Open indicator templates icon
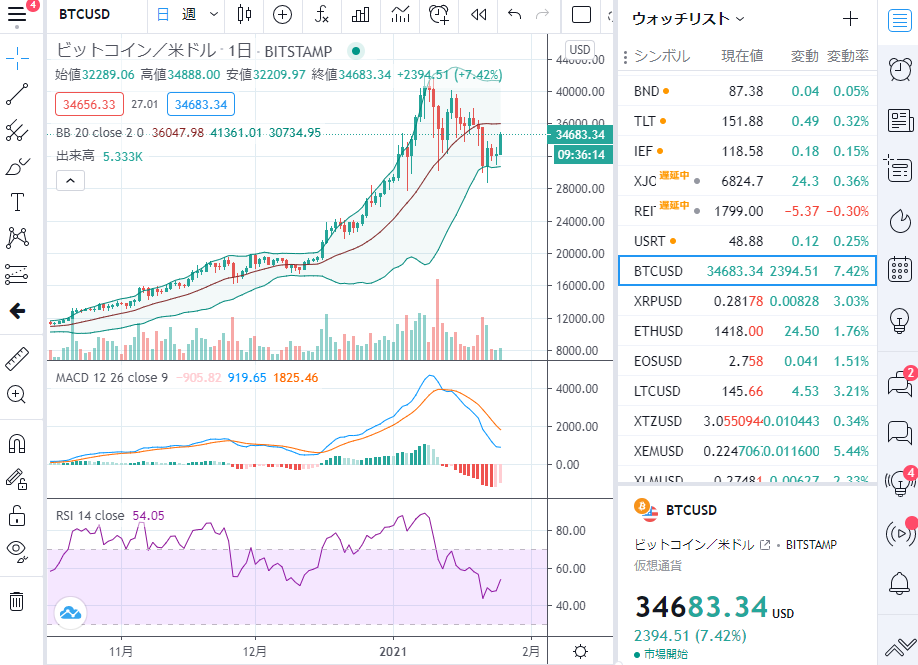Screen dimensions: 918x665 400,15
